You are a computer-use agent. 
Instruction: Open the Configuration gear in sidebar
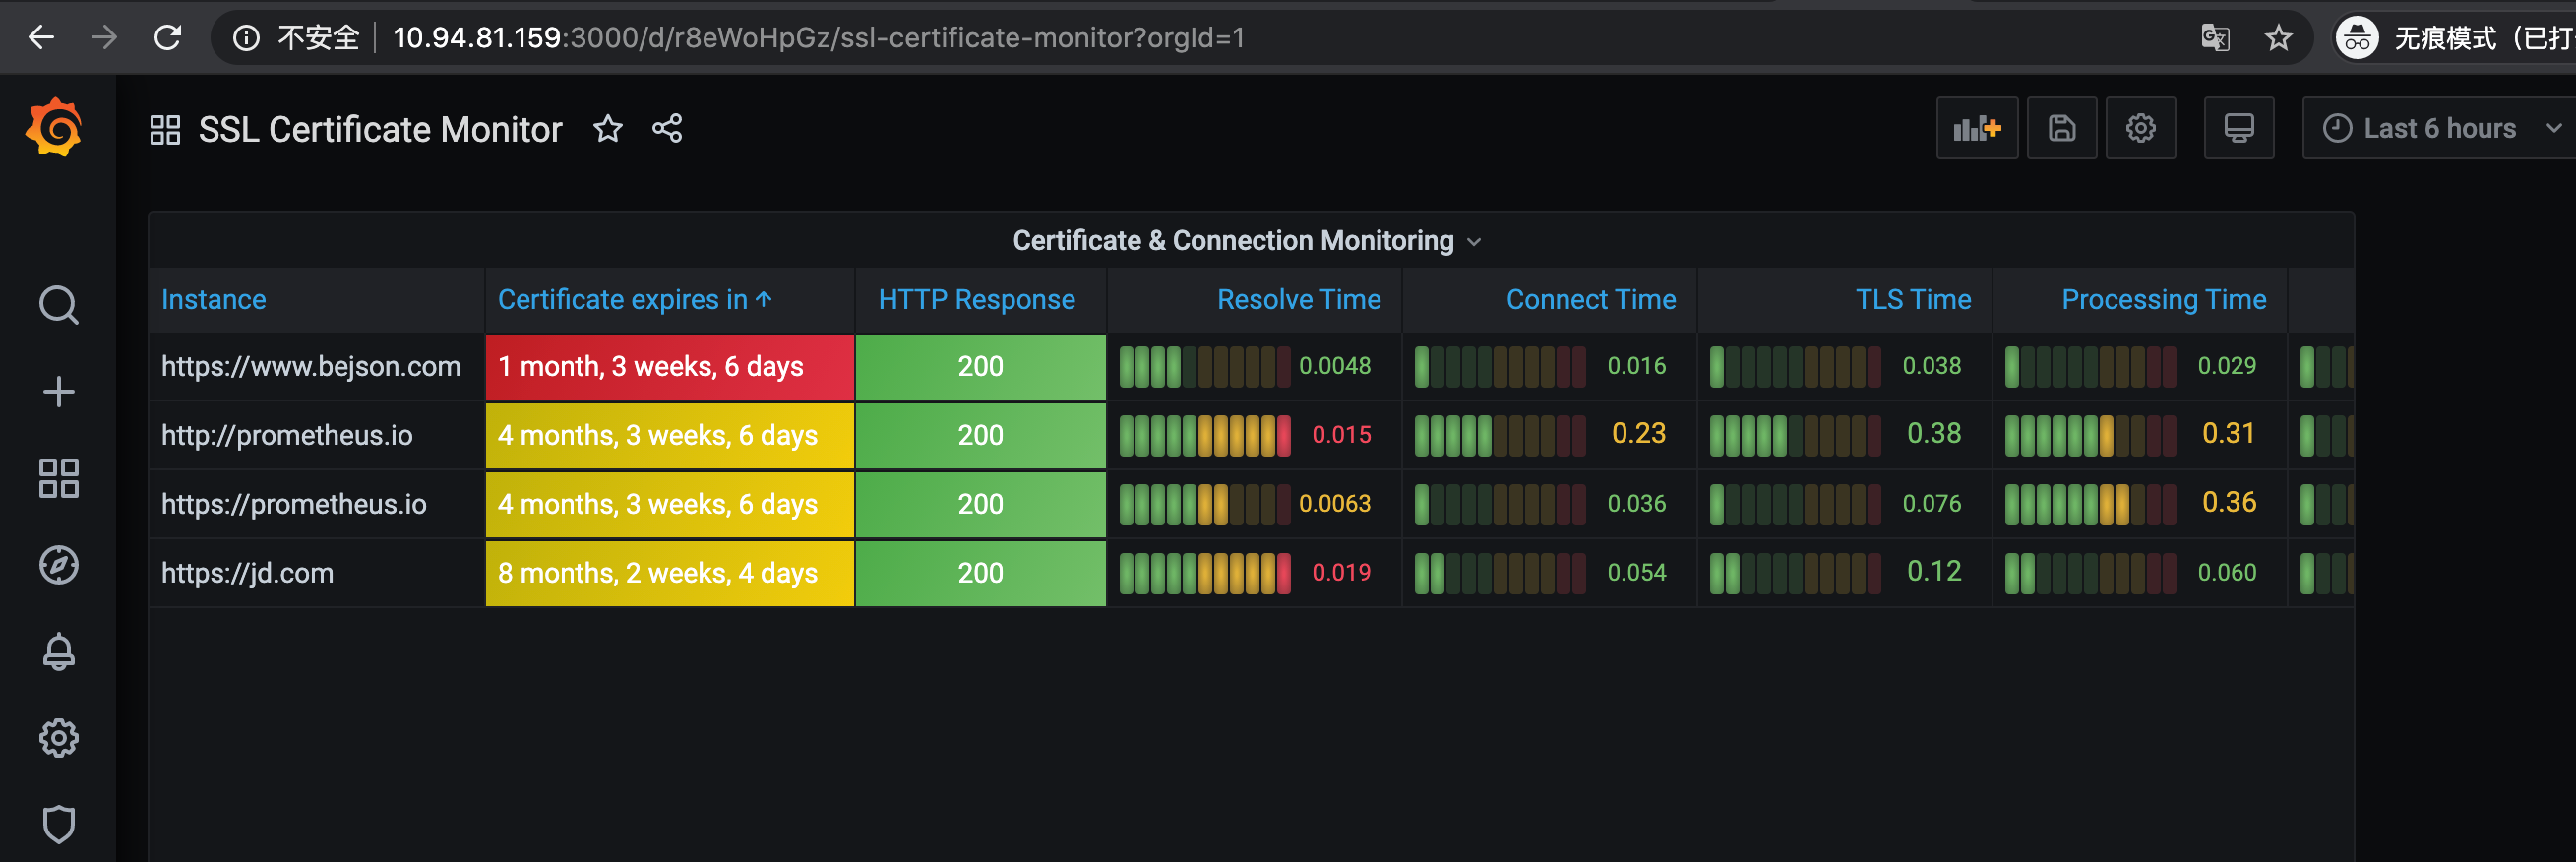(58, 738)
